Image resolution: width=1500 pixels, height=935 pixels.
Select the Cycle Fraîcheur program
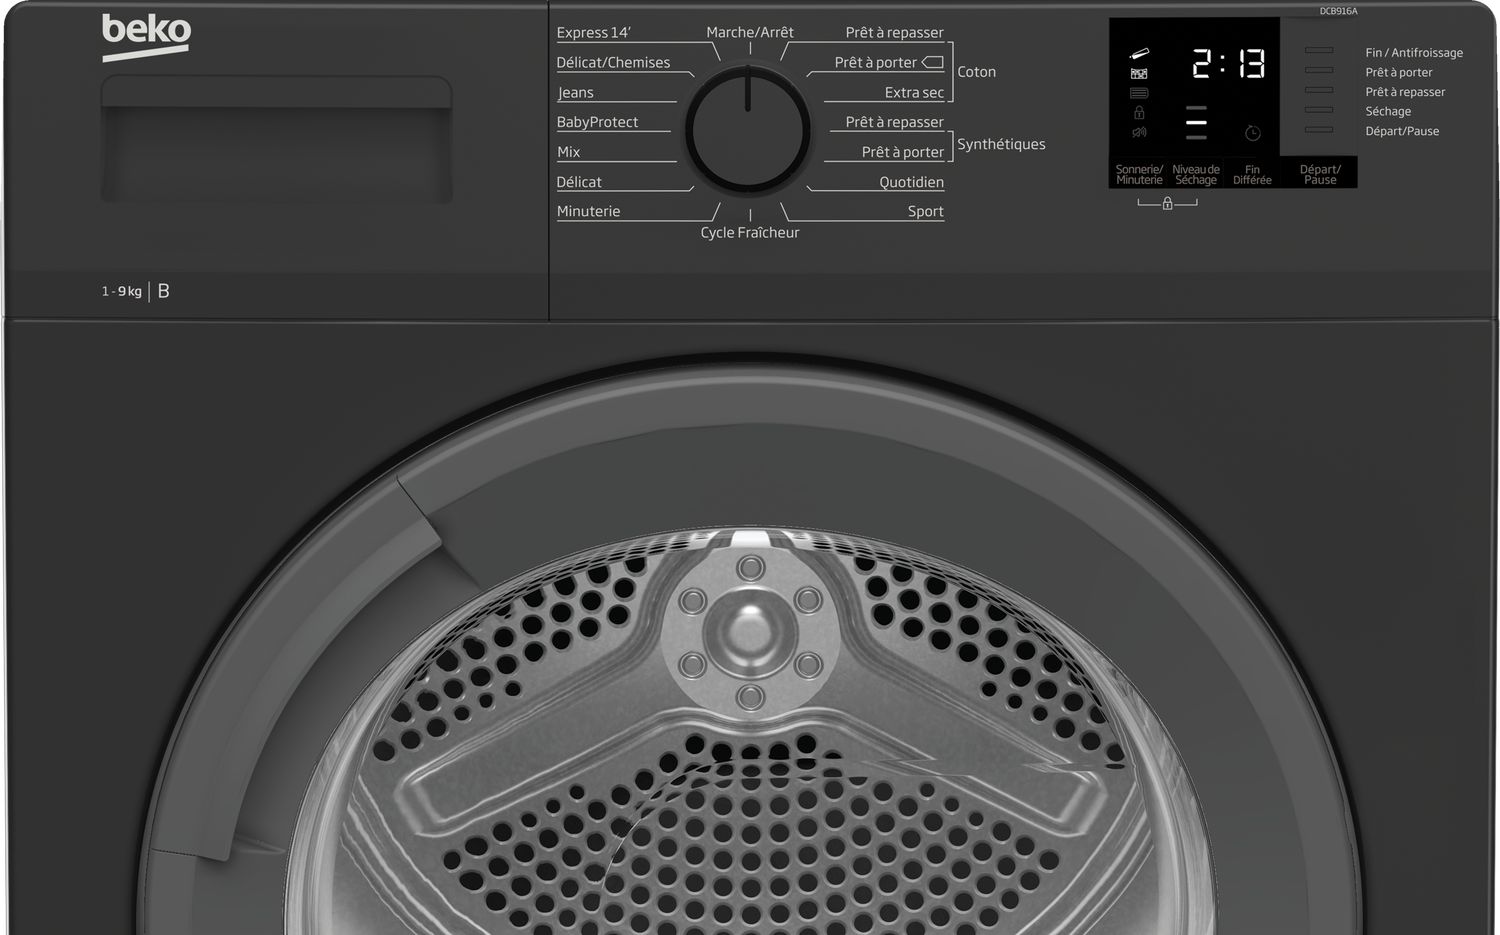750,232
